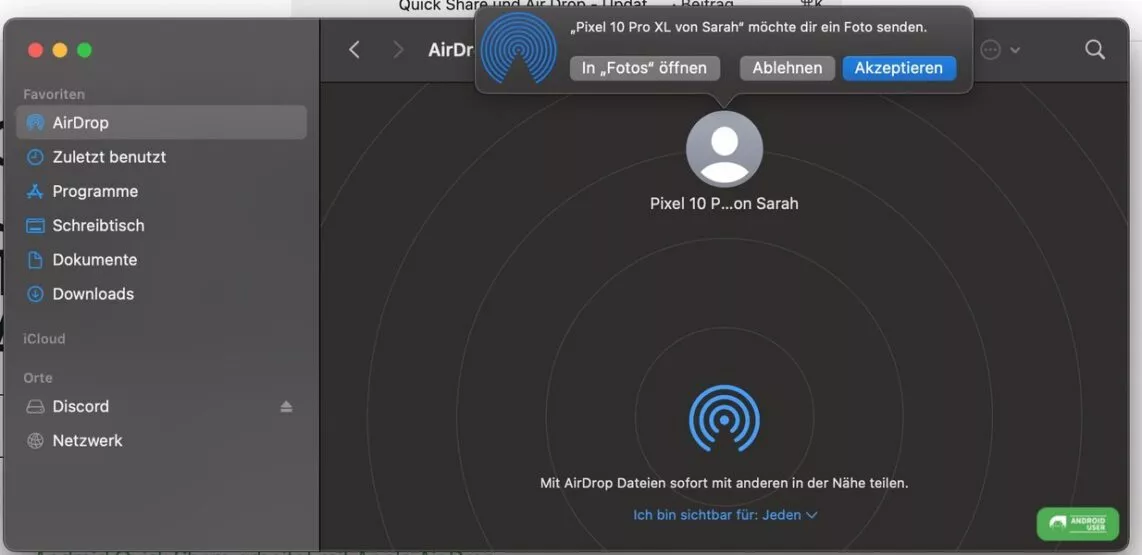Open Downloads in the sidebar
The width and height of the screenshot is (1142, 555).
click(x=161, y=294)
